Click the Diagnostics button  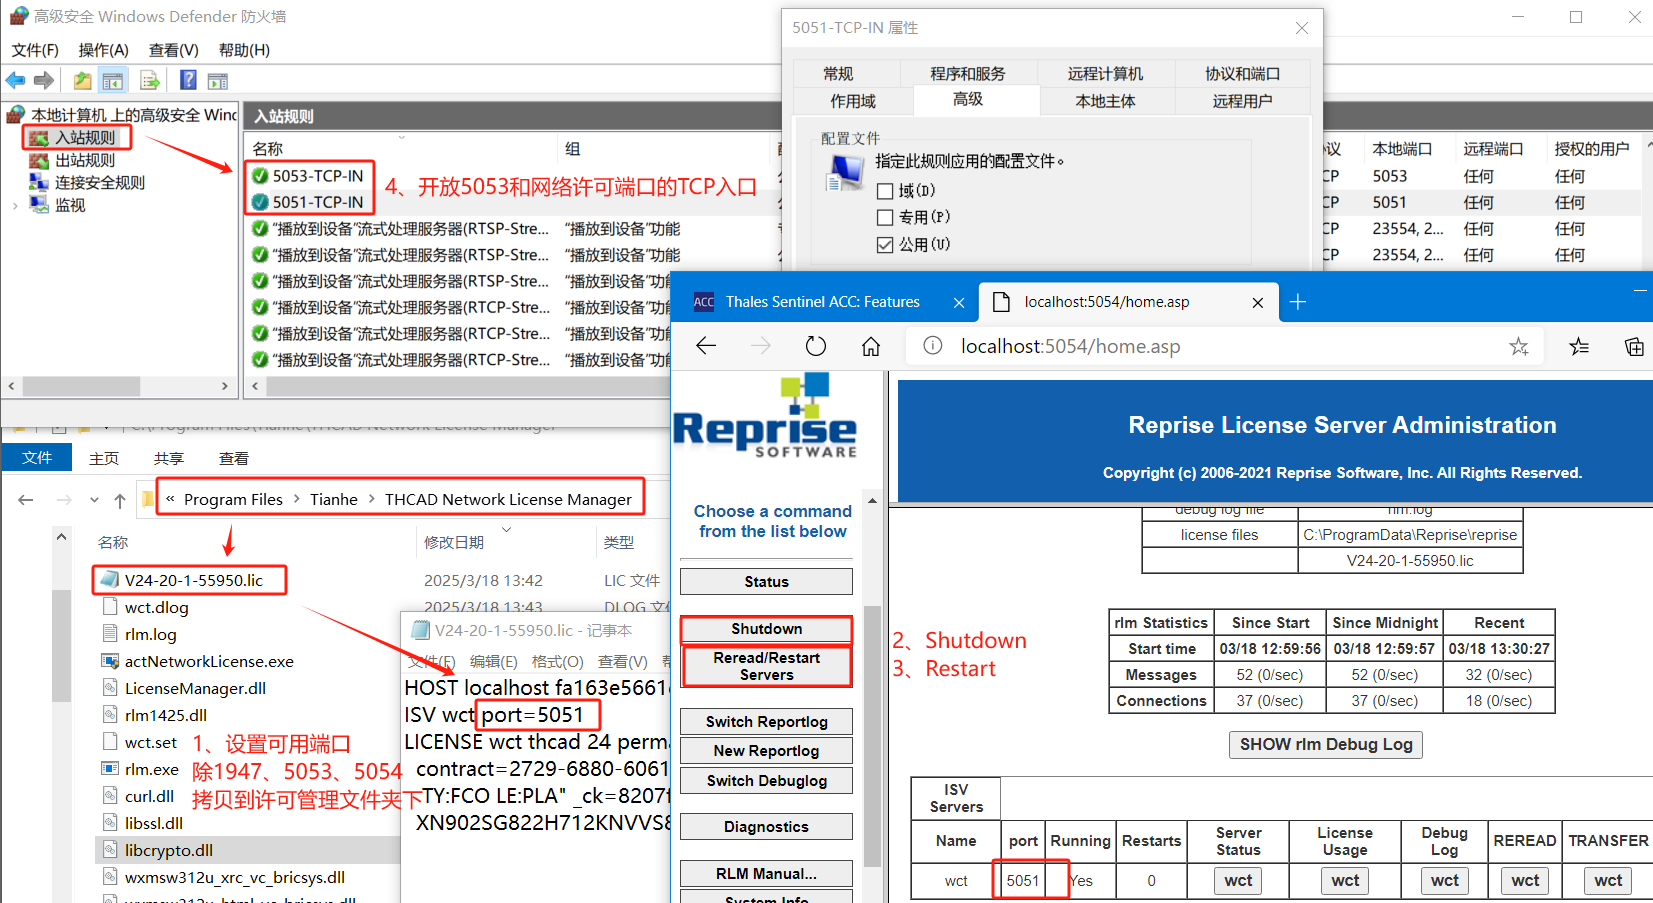(766, 827)
